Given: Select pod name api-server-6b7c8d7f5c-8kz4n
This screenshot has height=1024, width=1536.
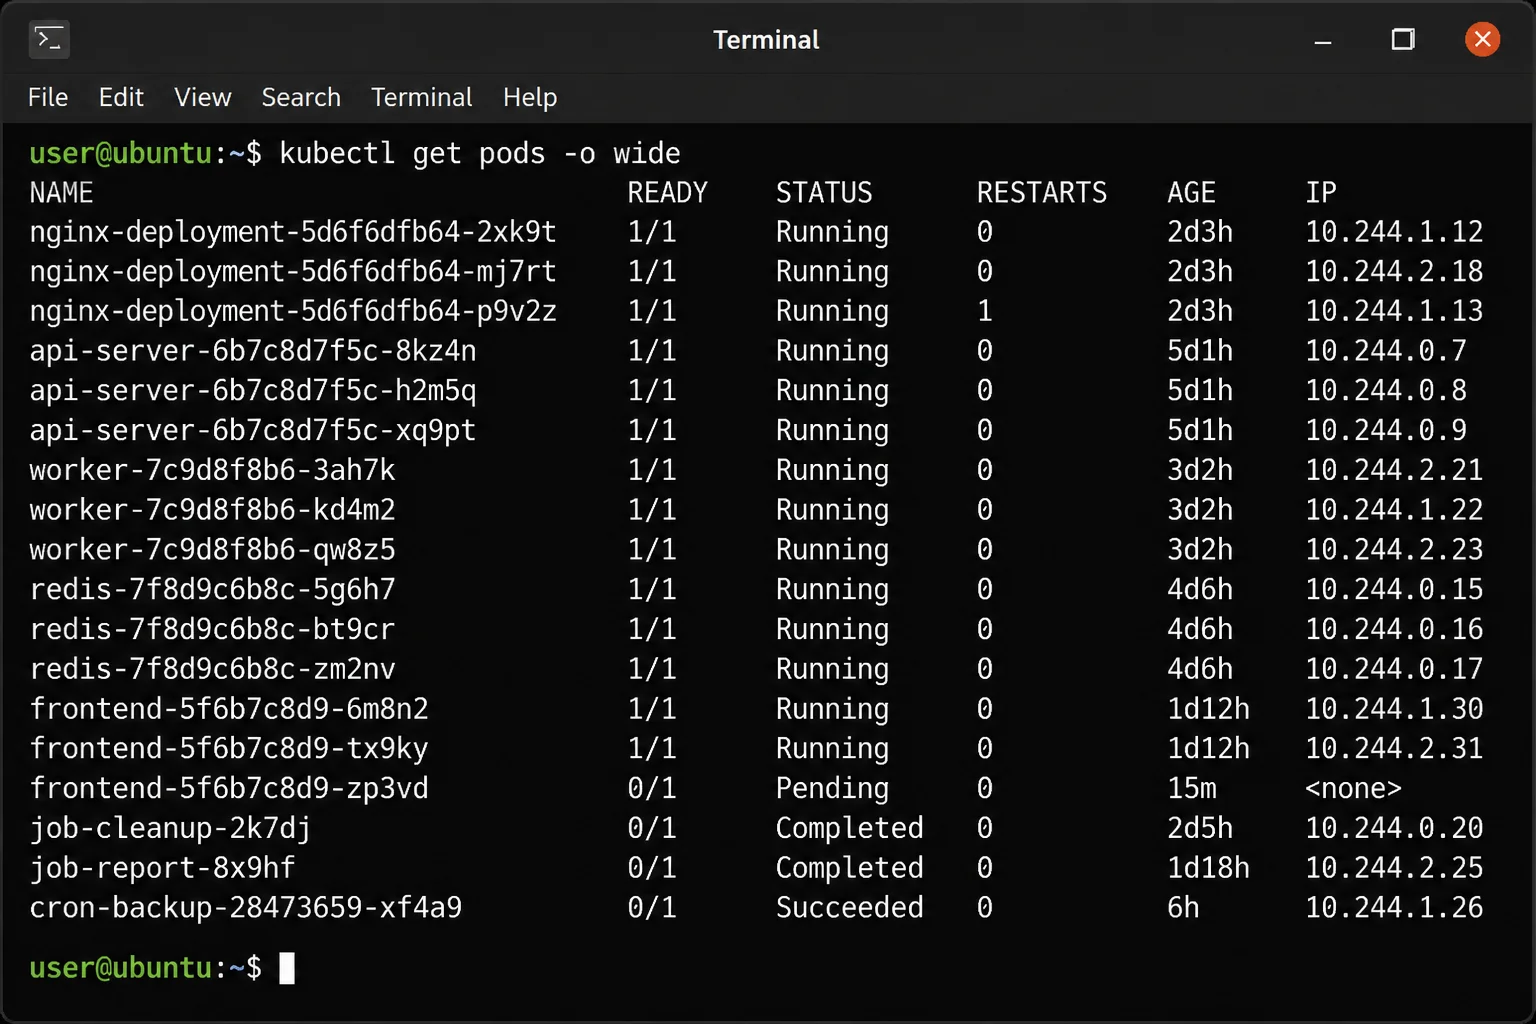Looking at the screenshot, I should [x=253, y=351].
